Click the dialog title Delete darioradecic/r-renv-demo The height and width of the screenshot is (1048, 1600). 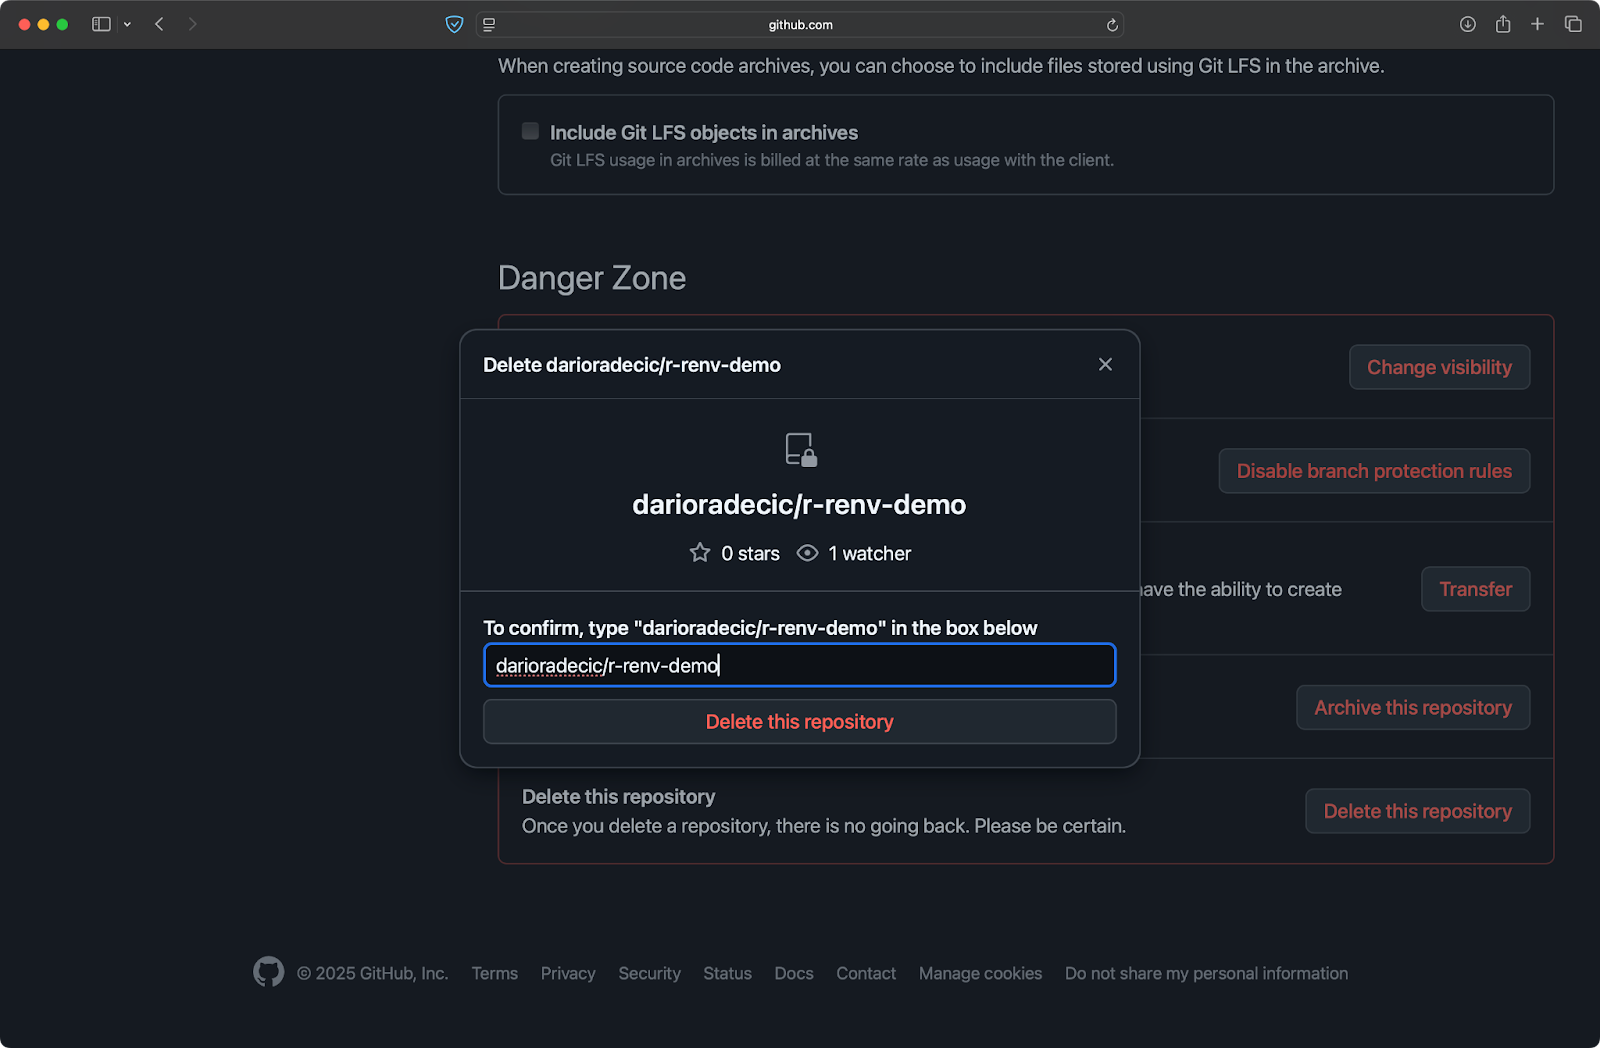pos(632,365)
